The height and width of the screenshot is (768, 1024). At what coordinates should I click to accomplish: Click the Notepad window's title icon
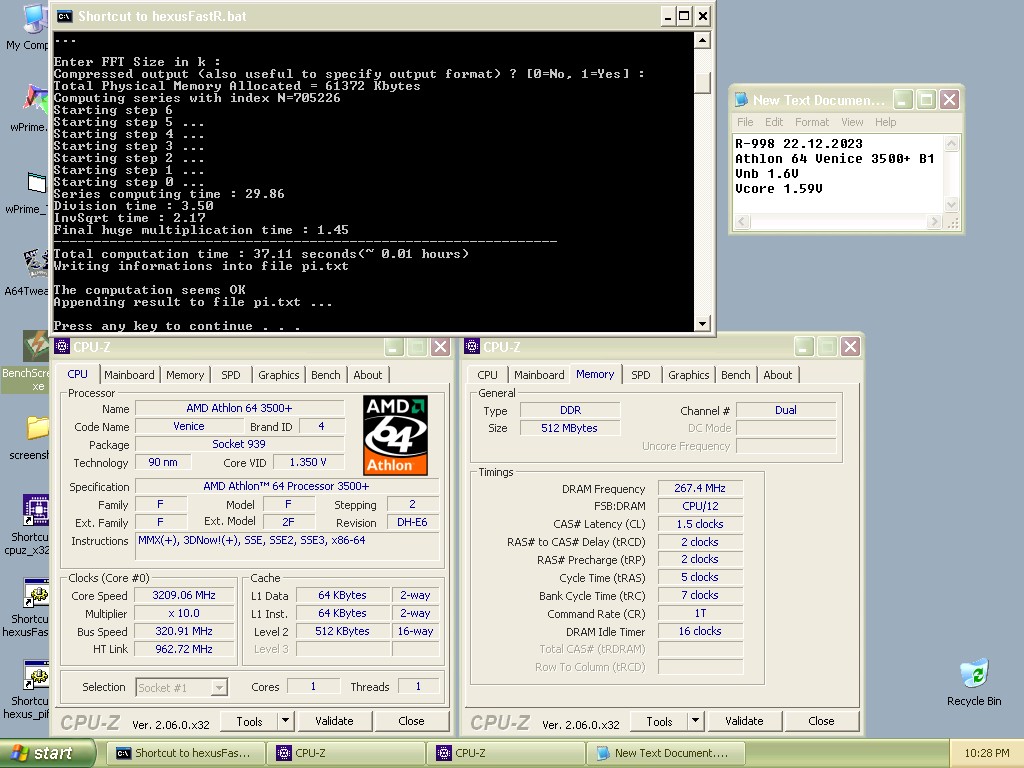point(741,100)
